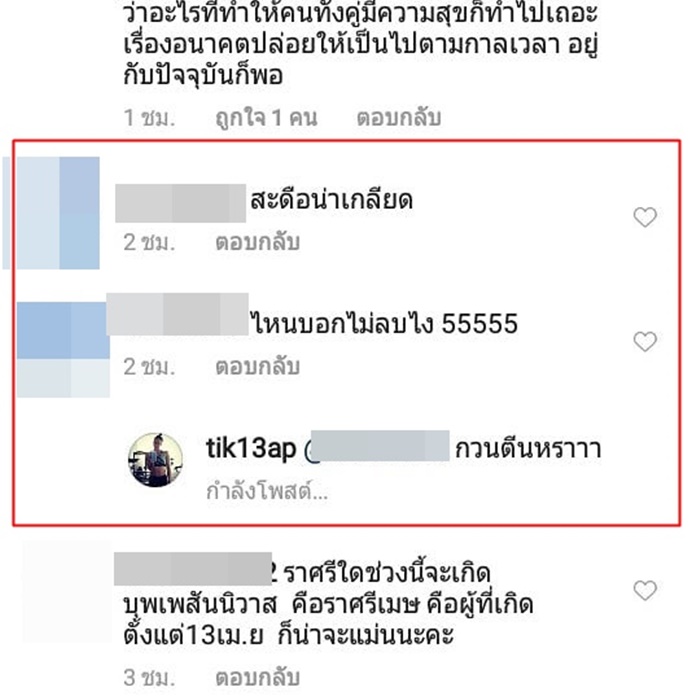Click the 3 ชม. timestamp
The image size is (700, 700).
click(x=150, y=678)
